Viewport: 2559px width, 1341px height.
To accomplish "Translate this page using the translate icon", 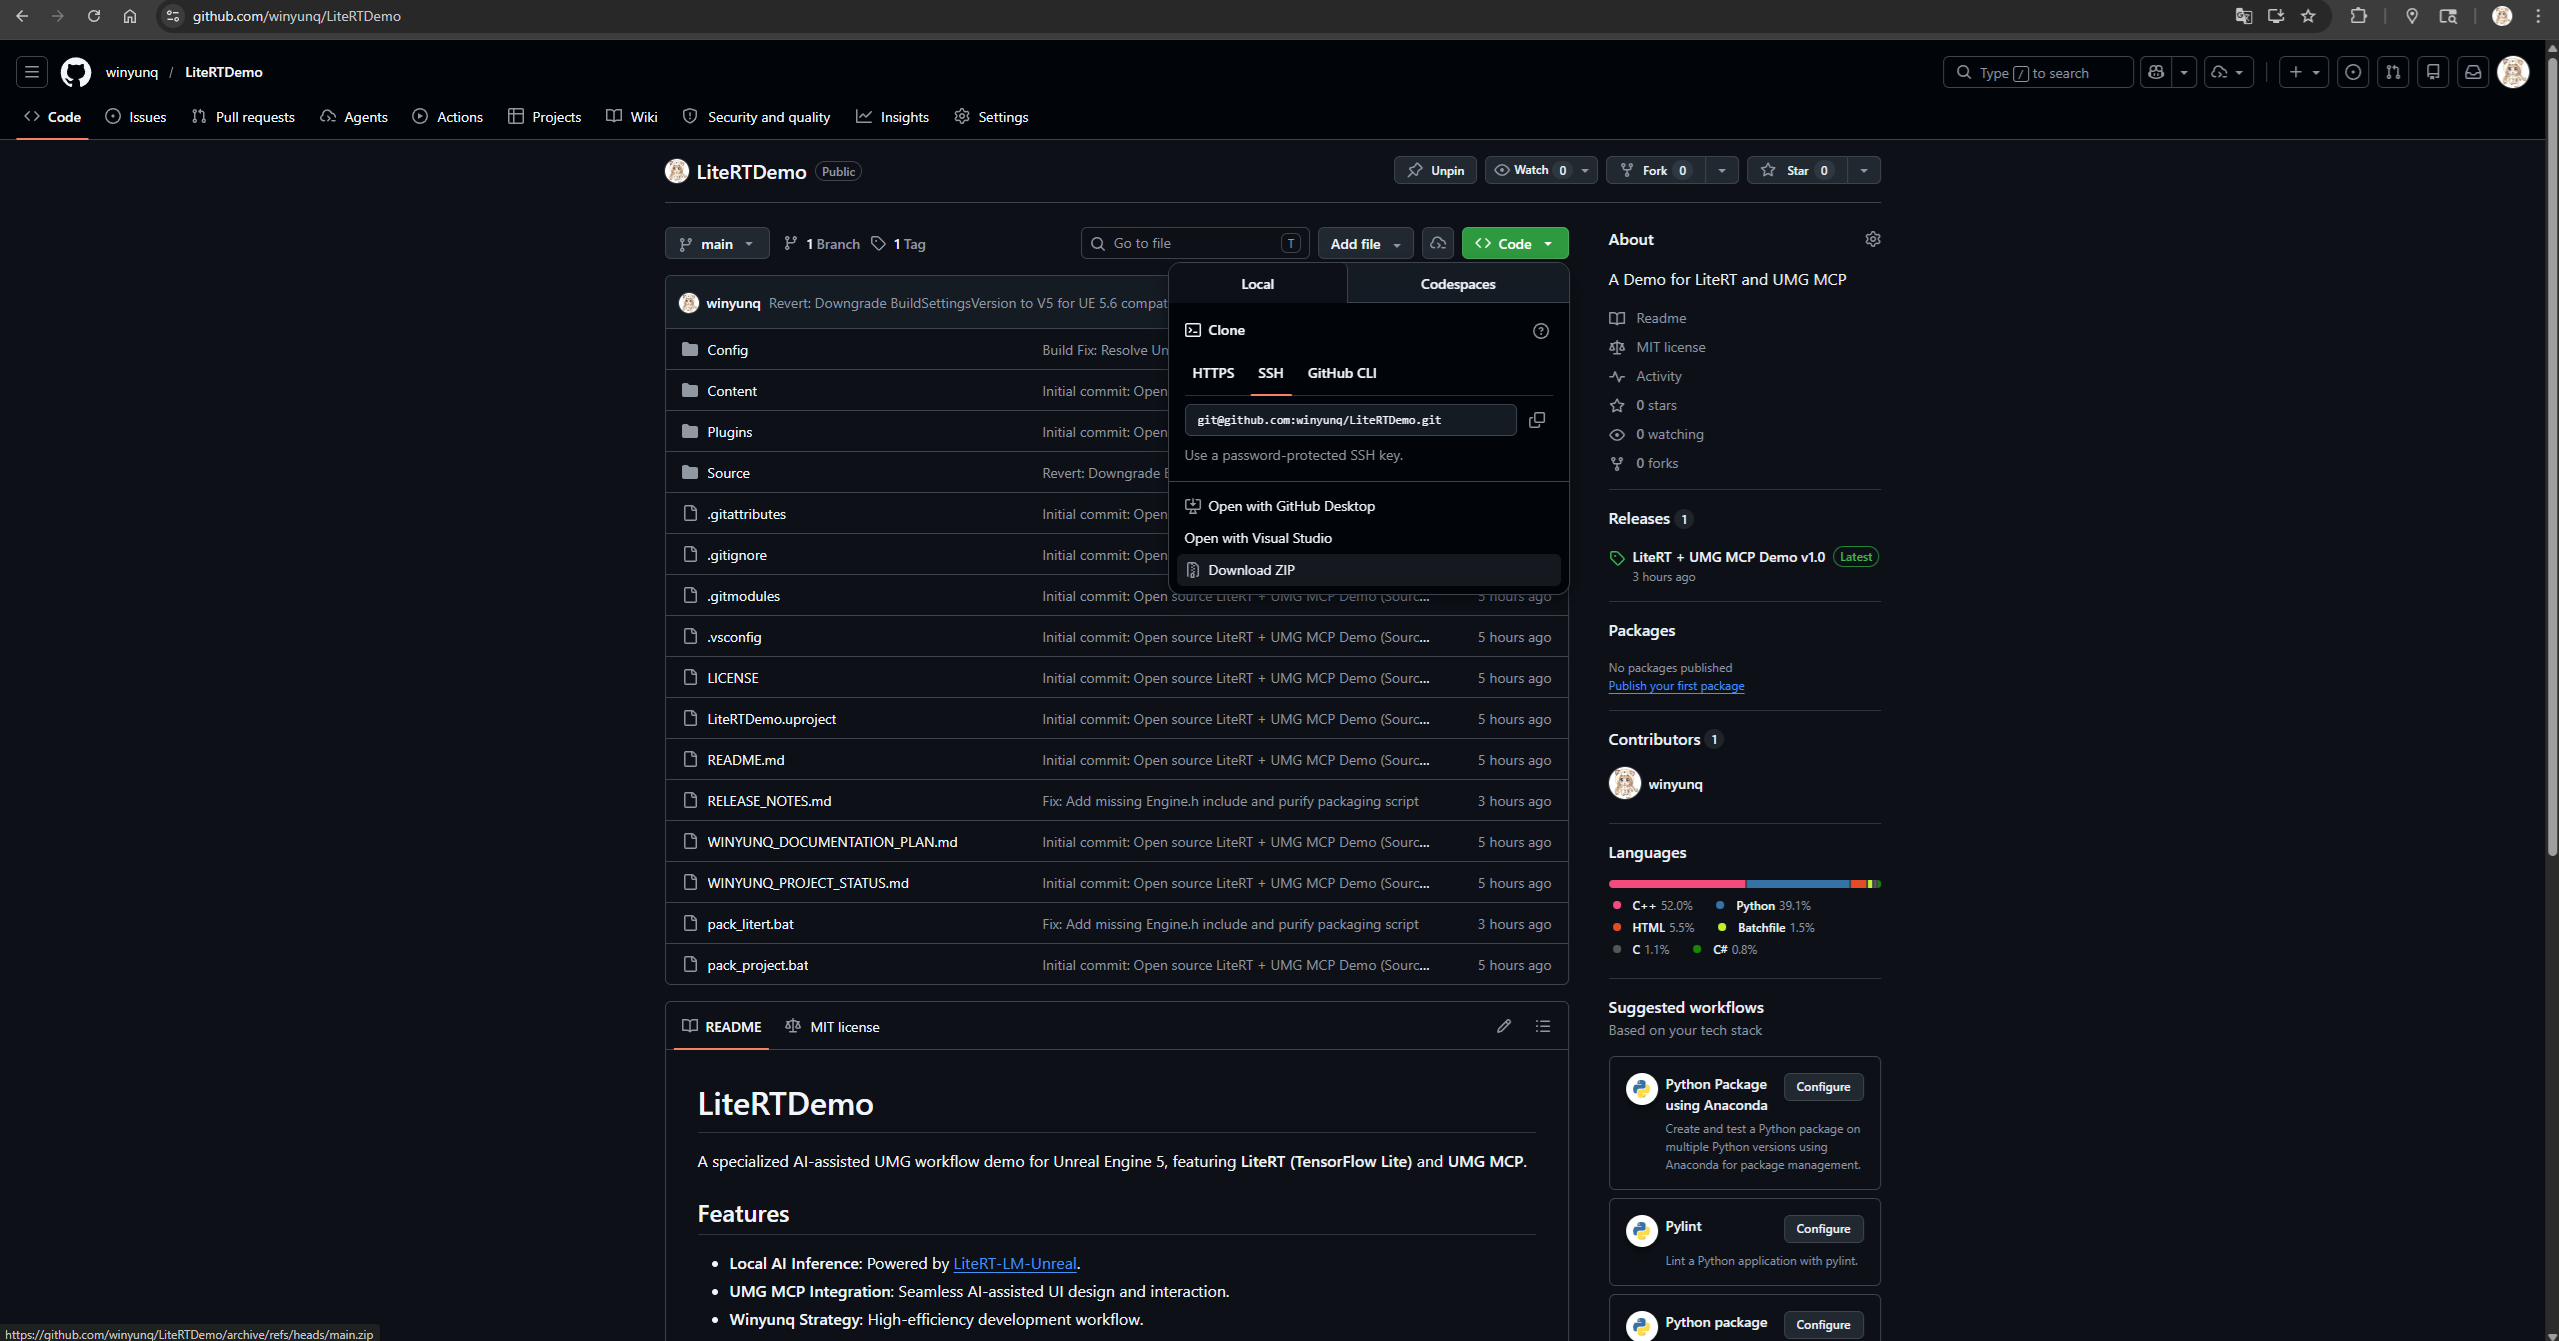I will (x=2244, y=16).
